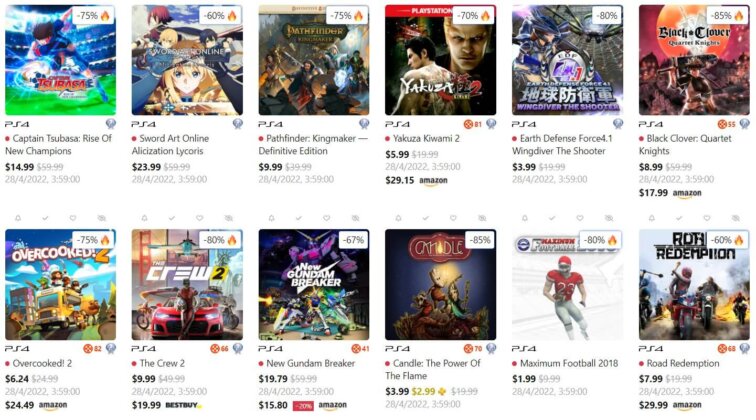This screenshot has width=756, height=420.
Task: Hide Candle: The Power Of The Flame via crossed-eye icon
Action: (x=482, y=218)
